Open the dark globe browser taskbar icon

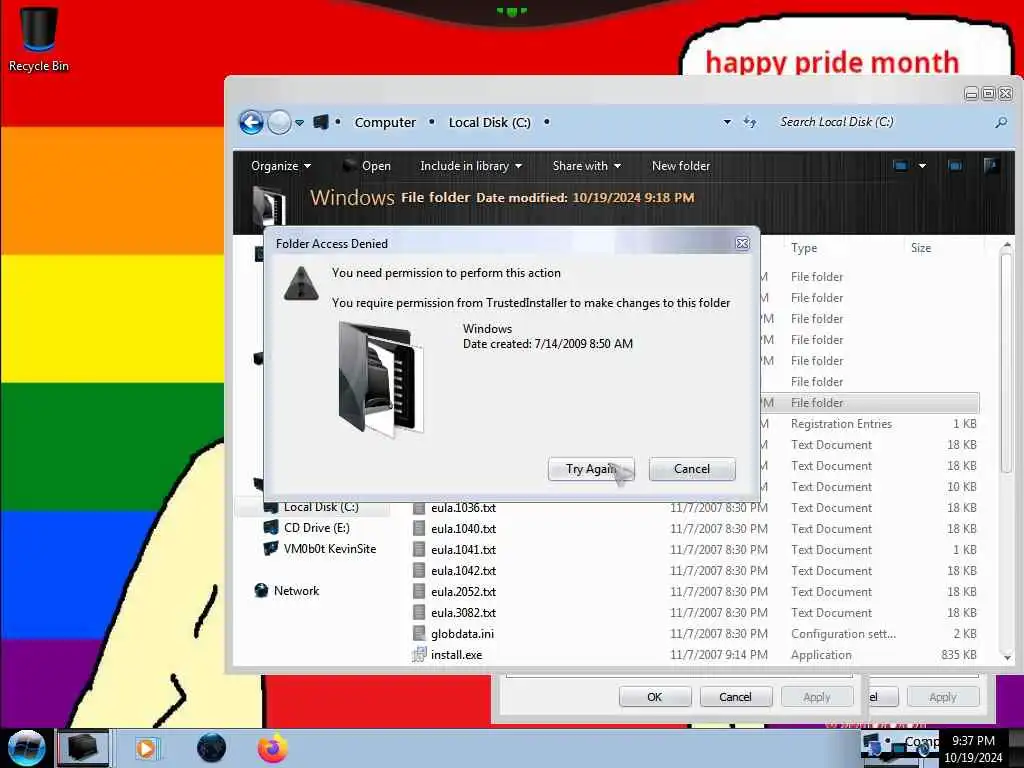(x=211, y=748)
